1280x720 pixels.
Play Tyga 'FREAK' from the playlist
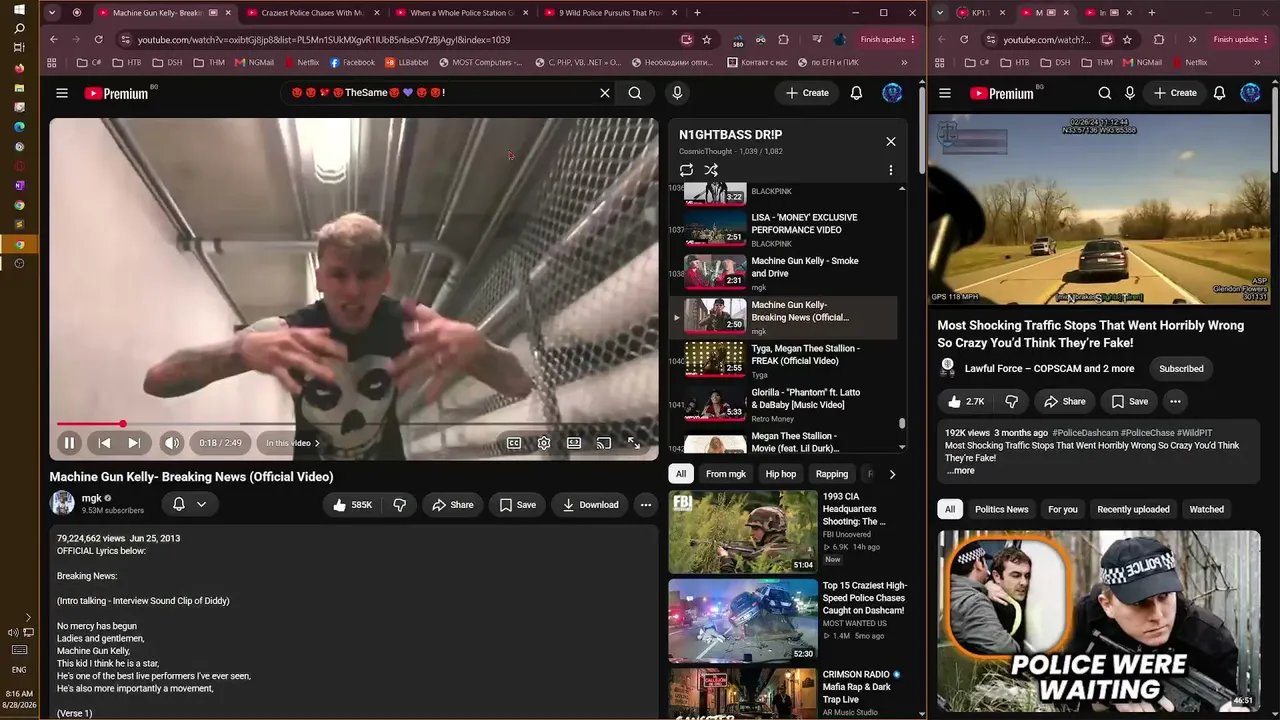click(783, 360)
